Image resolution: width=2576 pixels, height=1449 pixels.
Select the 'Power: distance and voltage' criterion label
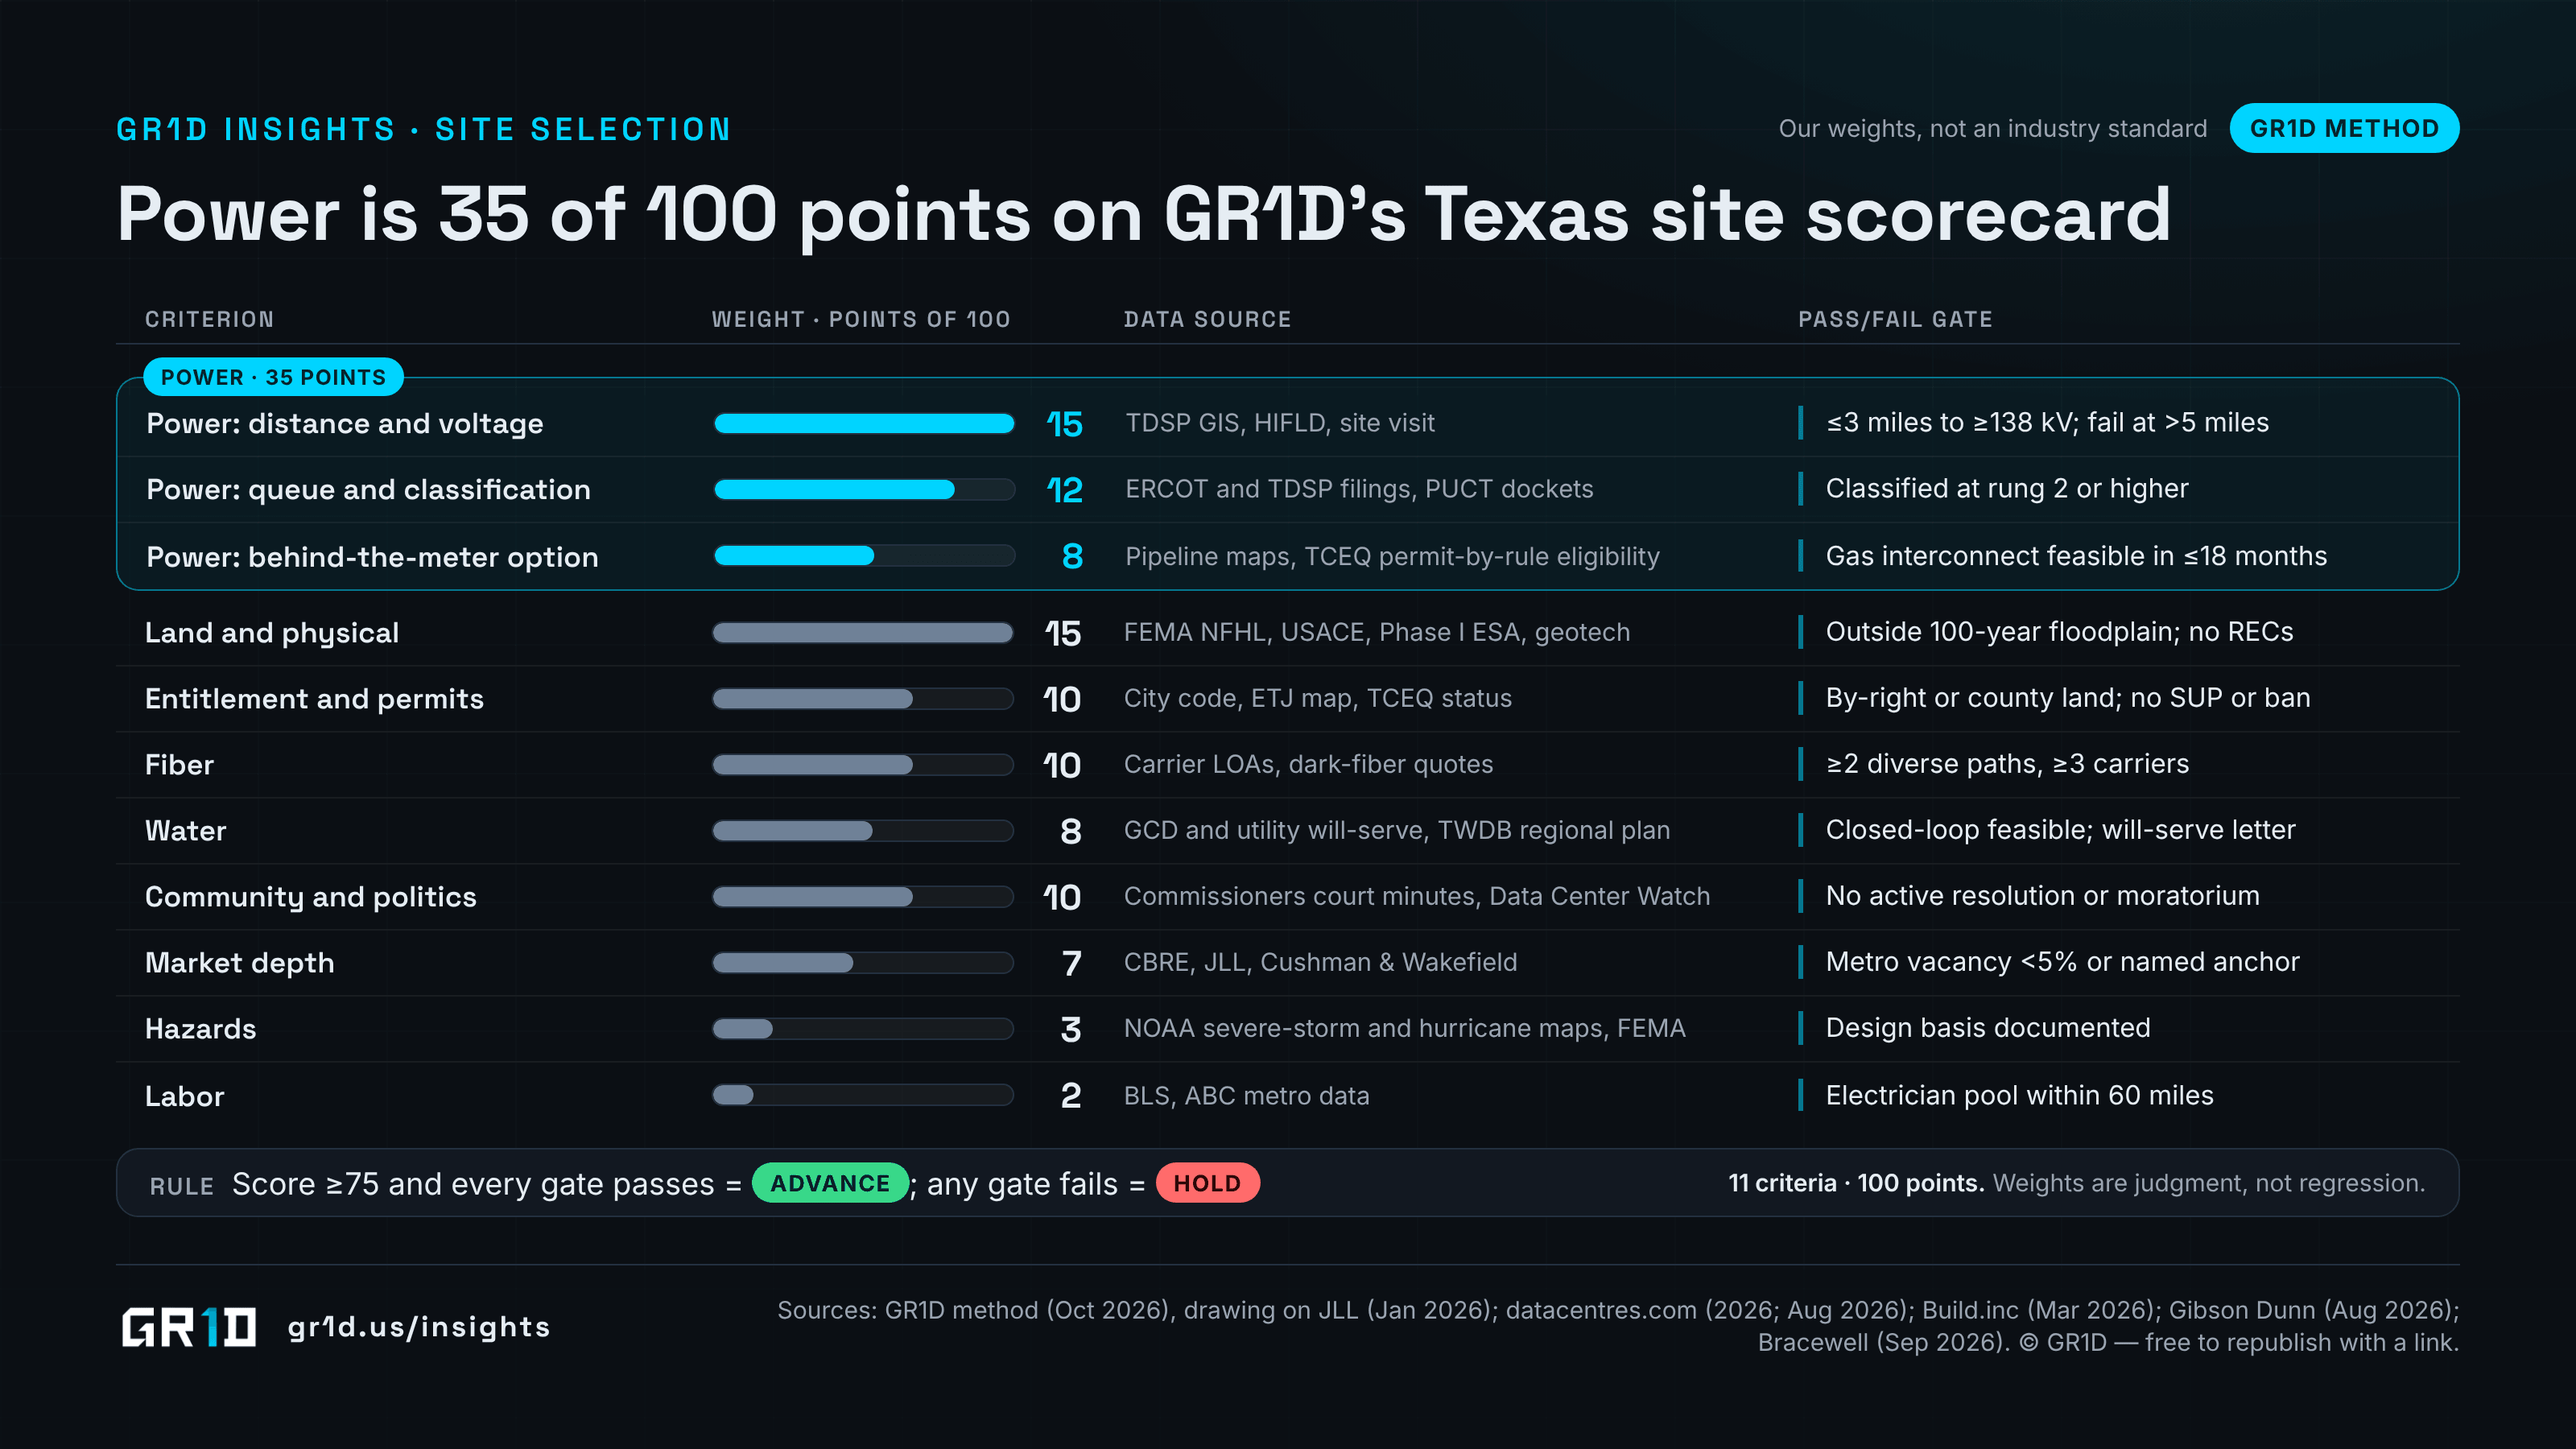[x=345, y=424]
